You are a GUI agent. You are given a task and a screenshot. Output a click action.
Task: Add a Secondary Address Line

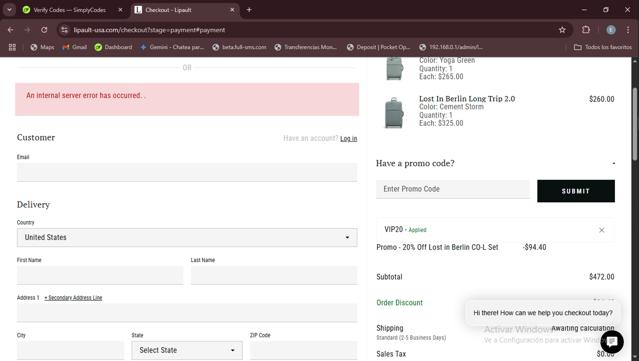point(73,298)
